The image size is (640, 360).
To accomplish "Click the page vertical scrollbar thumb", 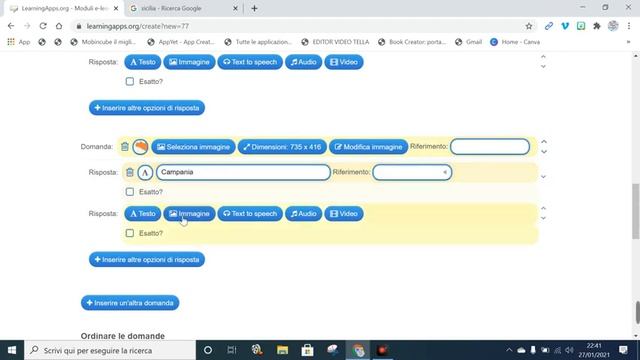I will 636,211.
